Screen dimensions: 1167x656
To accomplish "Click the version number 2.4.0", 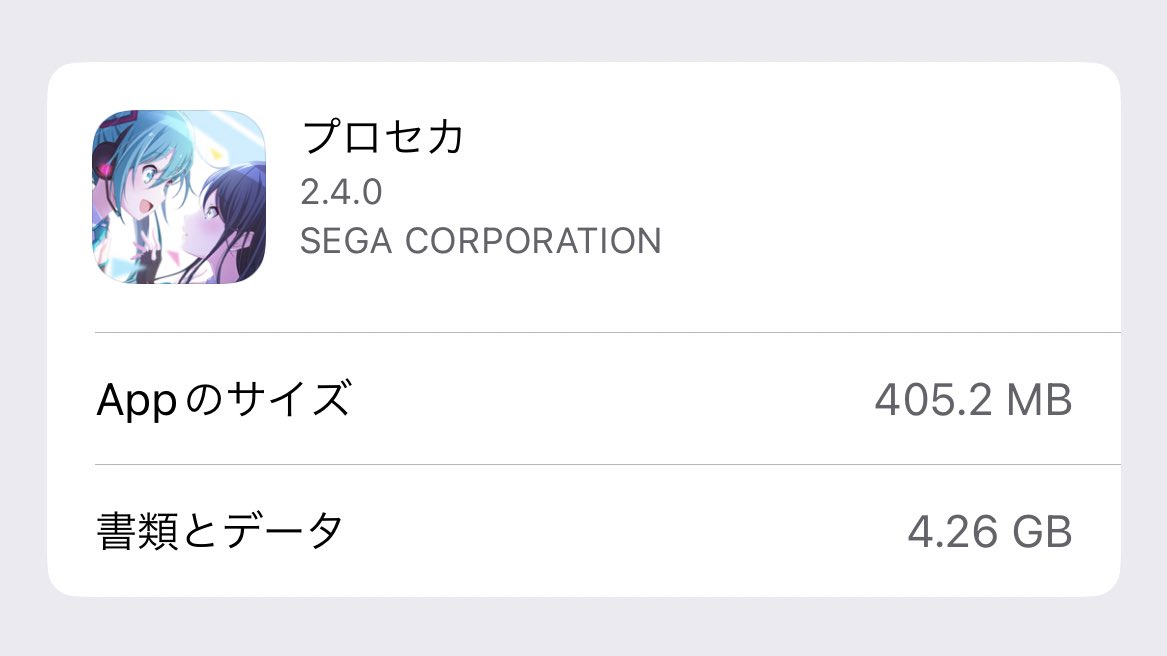I will tap(341, 192).
